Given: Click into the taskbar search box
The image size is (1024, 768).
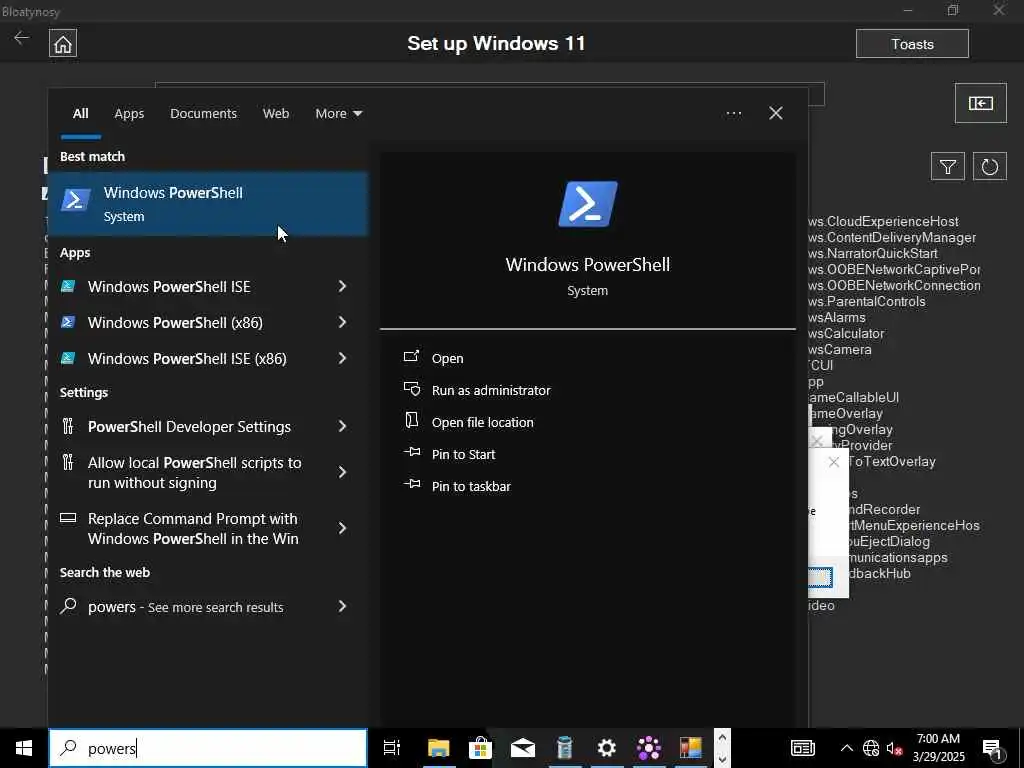Looking at the screenshot, I should click(x=208, y=748).
